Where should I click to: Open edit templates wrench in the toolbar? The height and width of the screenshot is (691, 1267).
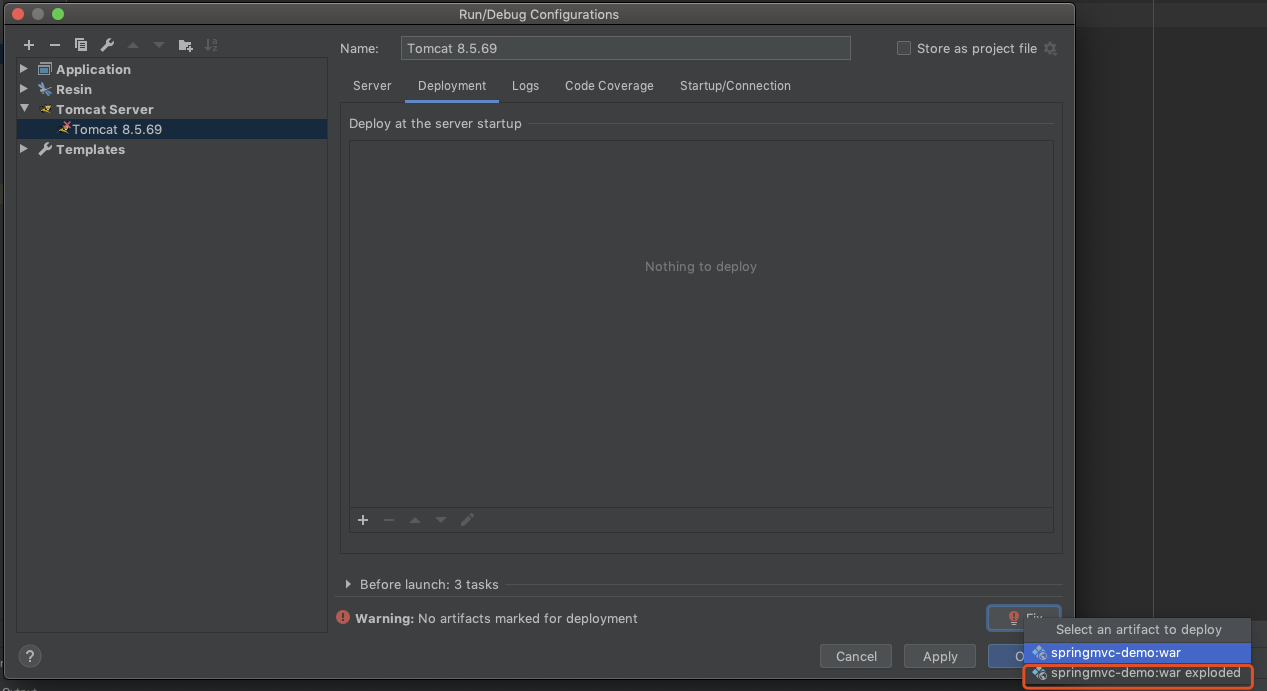[107, 45]
